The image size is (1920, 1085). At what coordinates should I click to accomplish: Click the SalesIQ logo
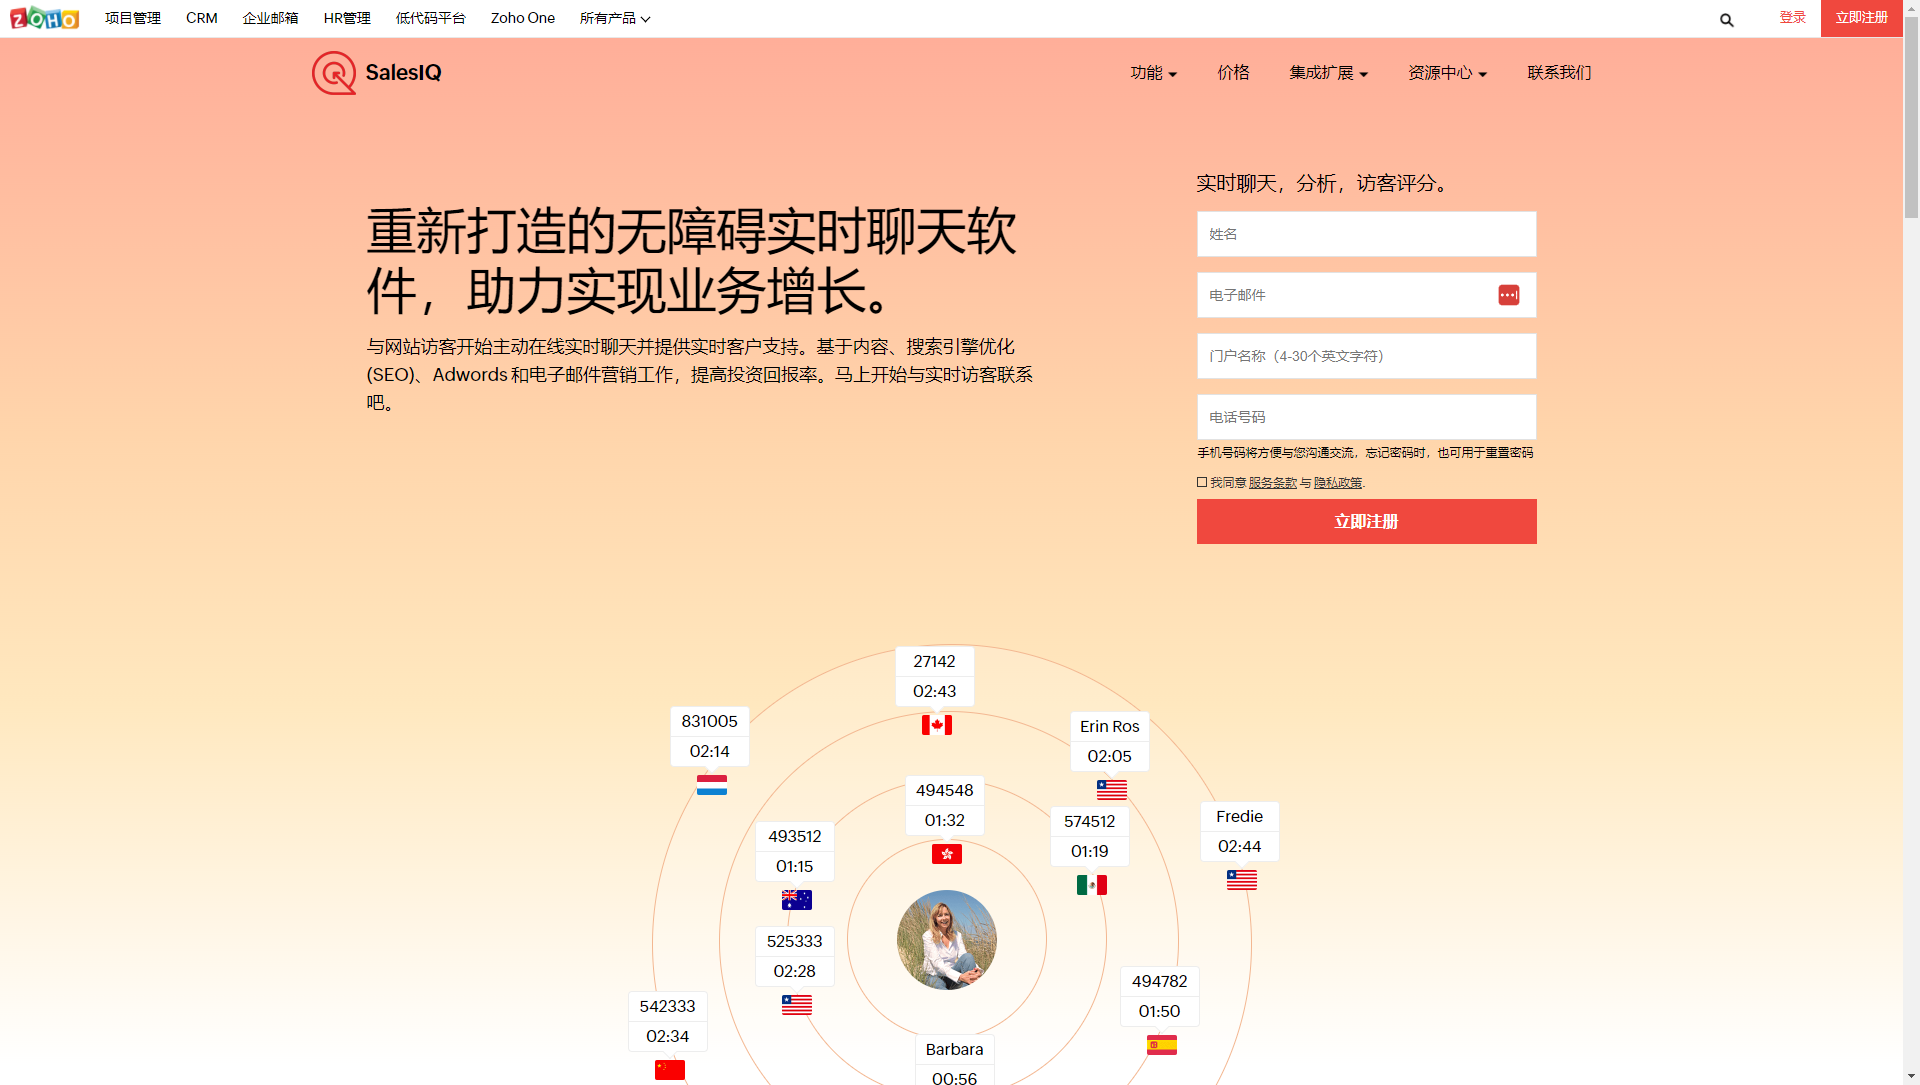point(377,73)
